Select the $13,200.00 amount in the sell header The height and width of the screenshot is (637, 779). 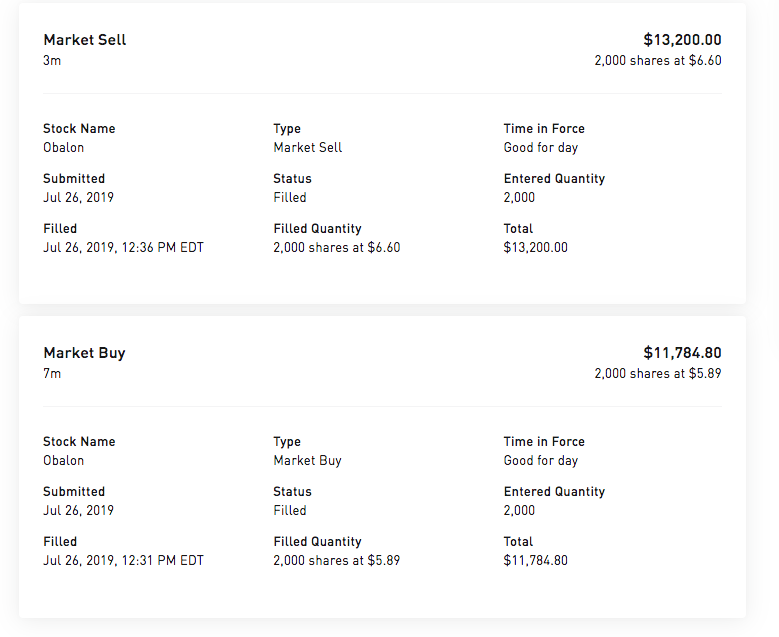[x=682, y=40]
